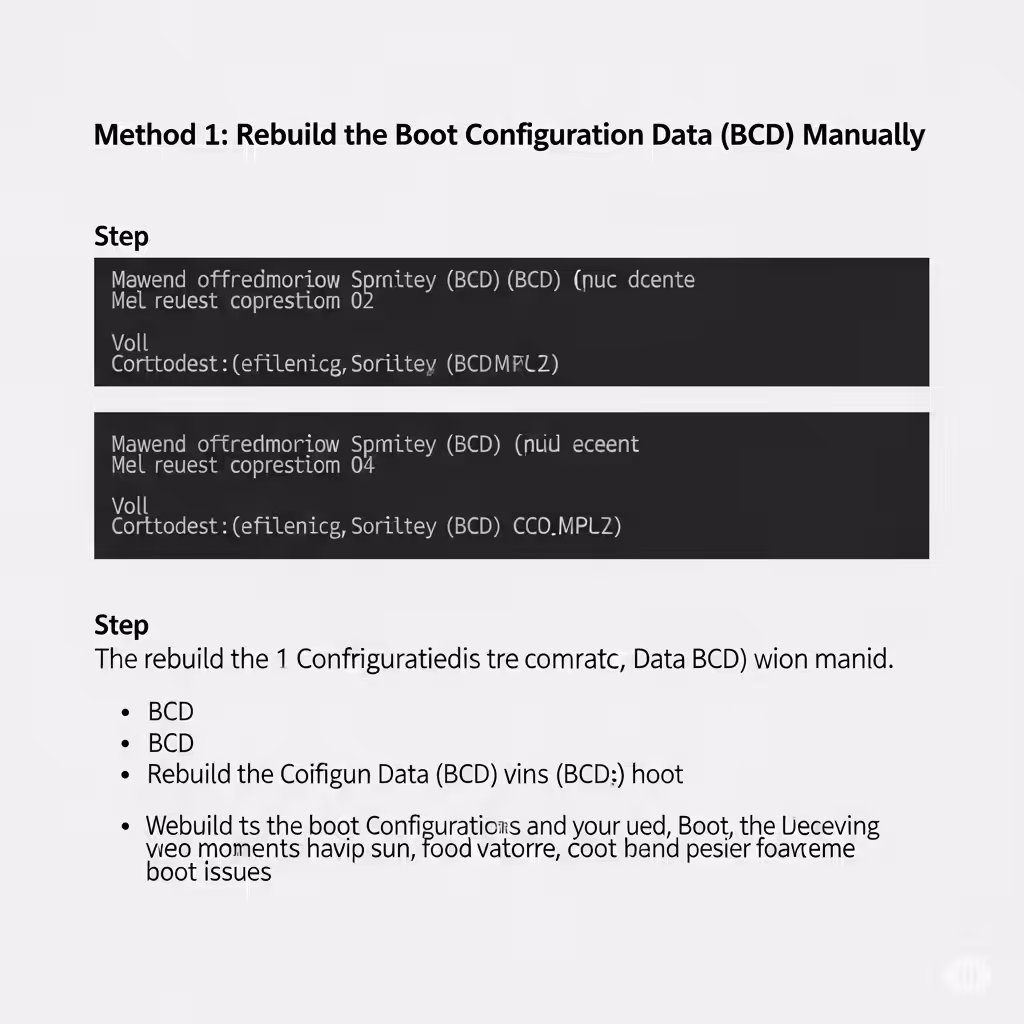Click the sentence beginning "The rebuild the 1"
This screenshot has width=1024, height=1024.
tap(494, 659)
